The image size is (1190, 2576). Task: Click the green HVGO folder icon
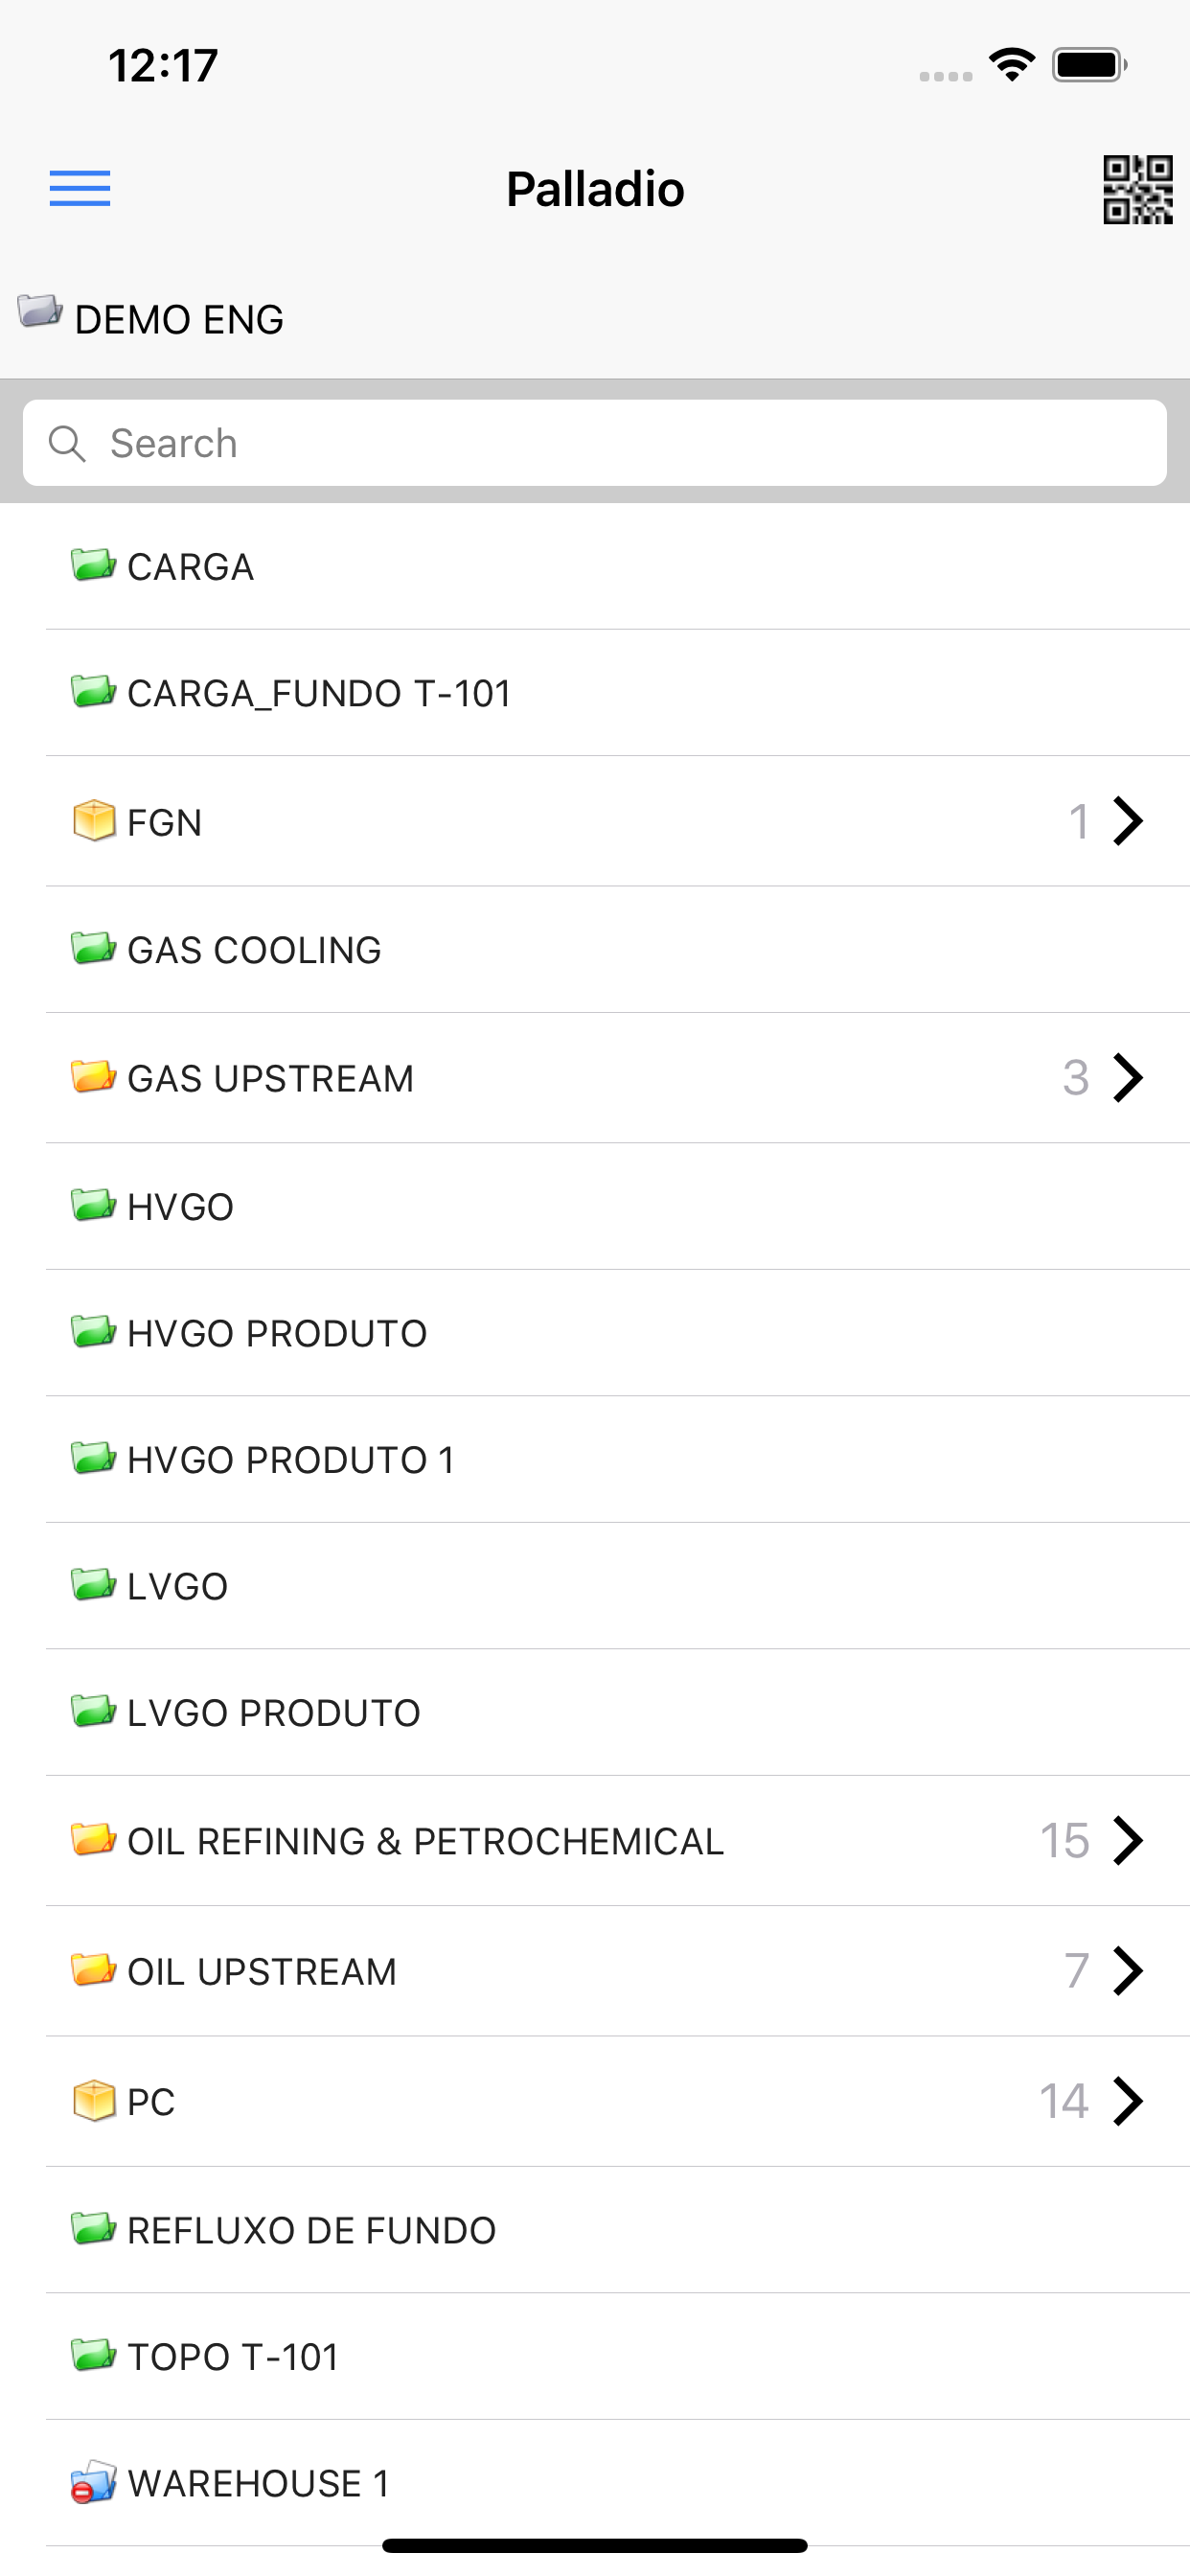coord(94,1205)
